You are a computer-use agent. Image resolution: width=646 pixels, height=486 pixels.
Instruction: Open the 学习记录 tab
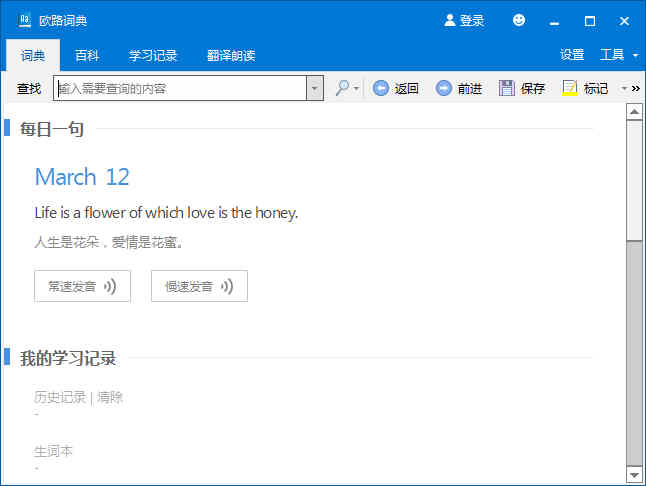[x=153, y=55]
